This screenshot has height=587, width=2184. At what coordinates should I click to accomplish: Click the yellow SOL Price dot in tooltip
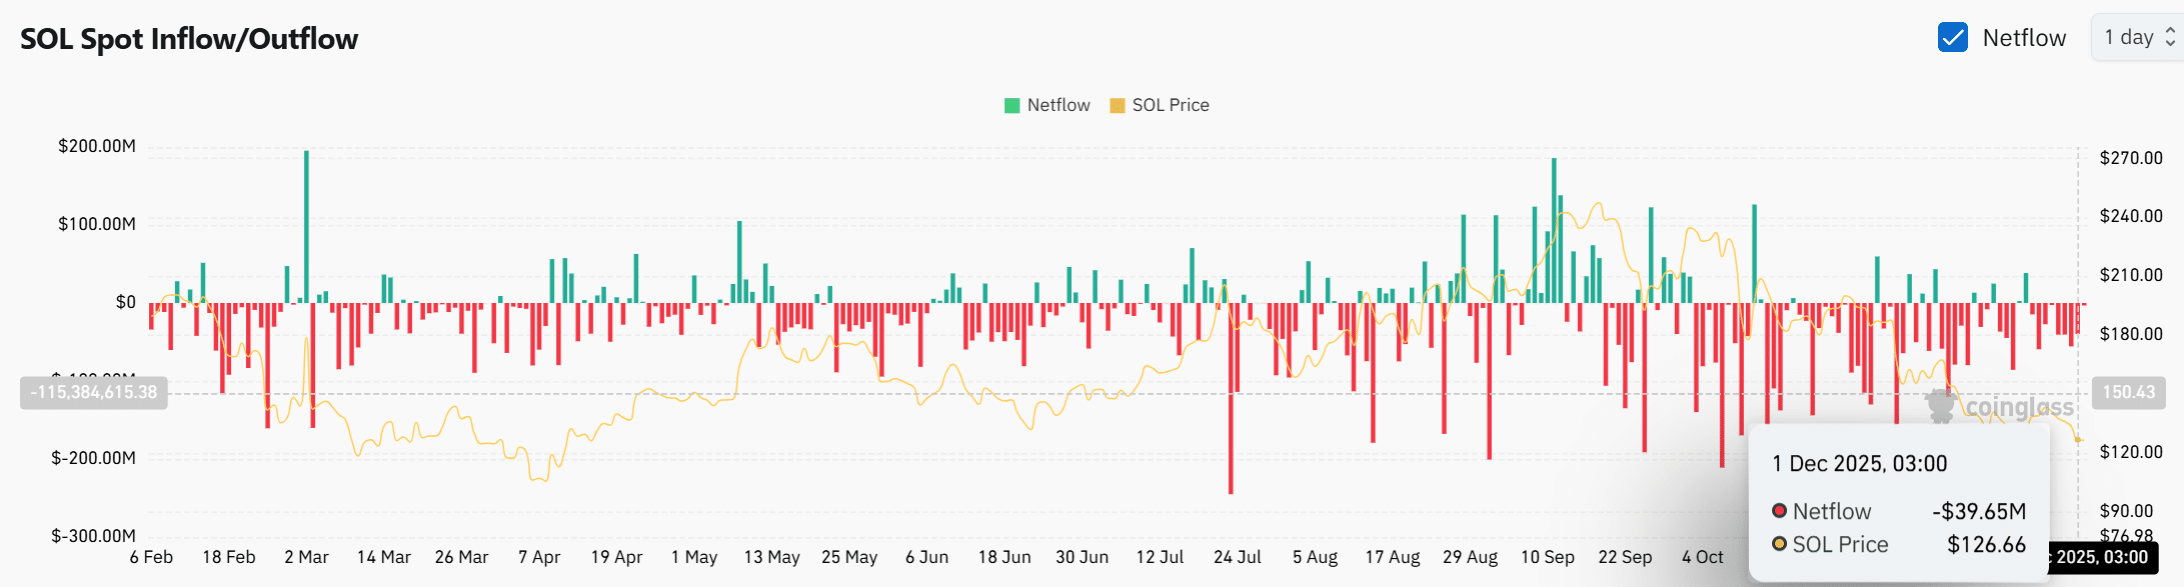[x=1779, y=544]
